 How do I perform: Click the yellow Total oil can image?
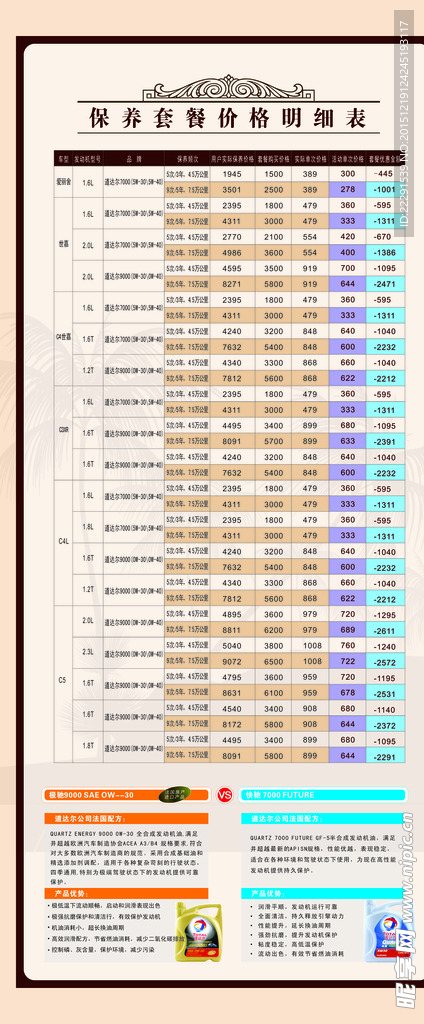point(199,933)
